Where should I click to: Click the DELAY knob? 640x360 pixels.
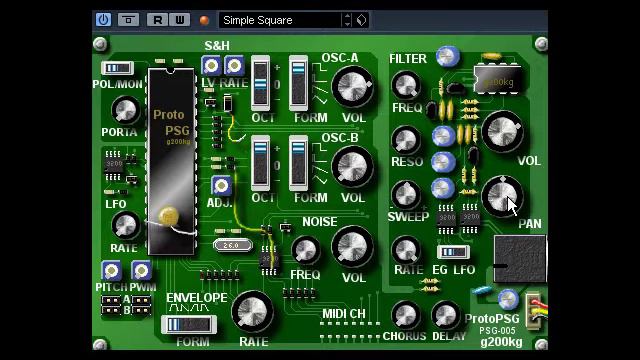[x=446, y=315]
